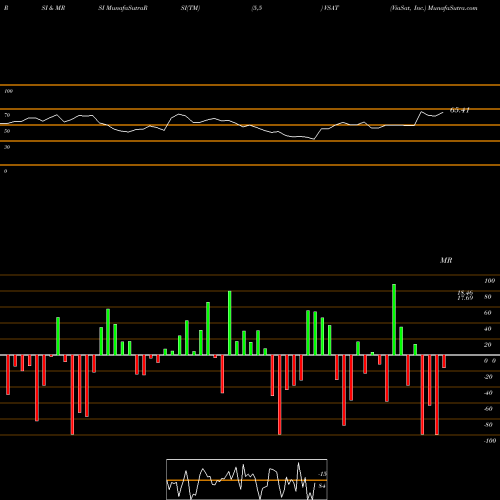The width and height of the screenshot is (500, 500).
Task: Click the RSI current value 65.41
Action: click(x=460, y=110)
